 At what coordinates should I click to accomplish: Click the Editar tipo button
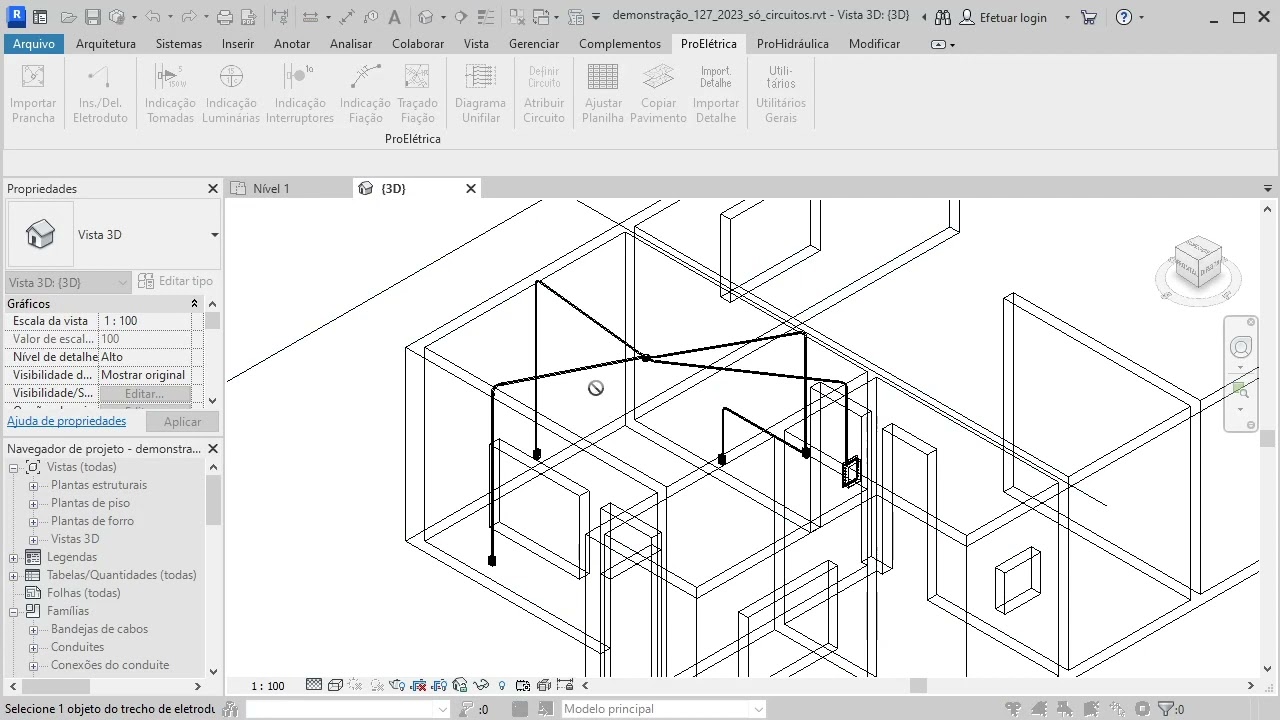[176, 282]
